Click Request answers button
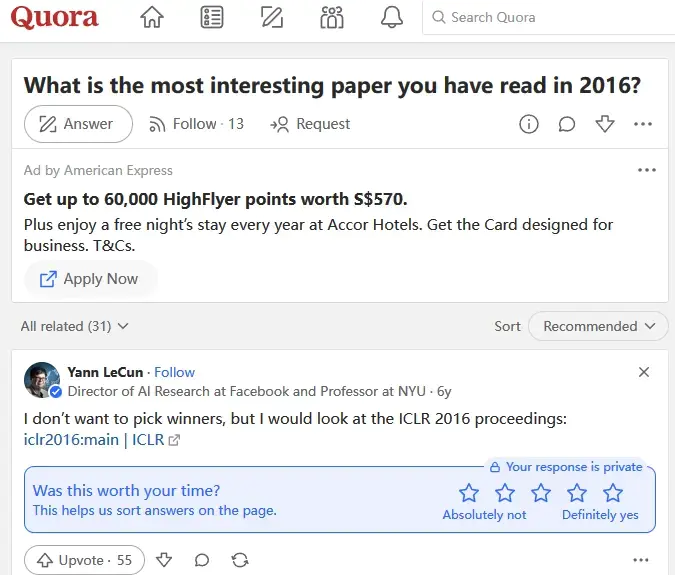 [310, 124]
